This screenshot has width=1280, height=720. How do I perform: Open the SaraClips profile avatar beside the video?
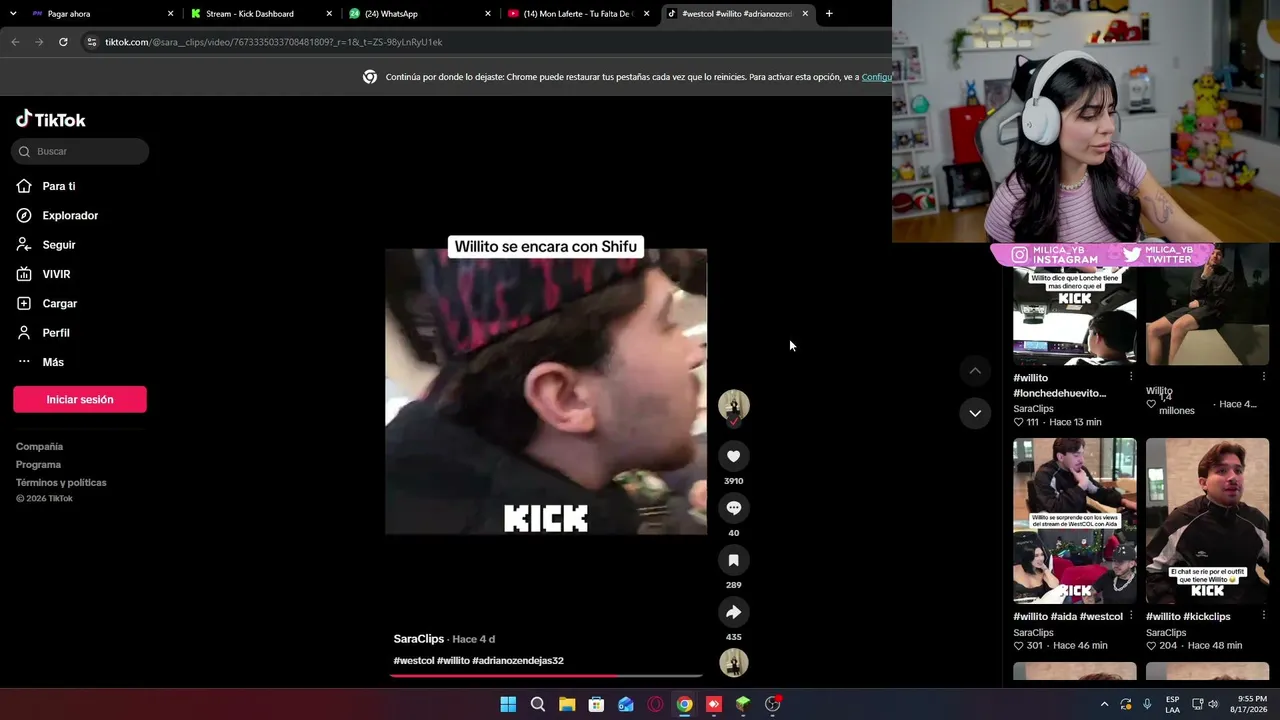(x=733, y=405)
